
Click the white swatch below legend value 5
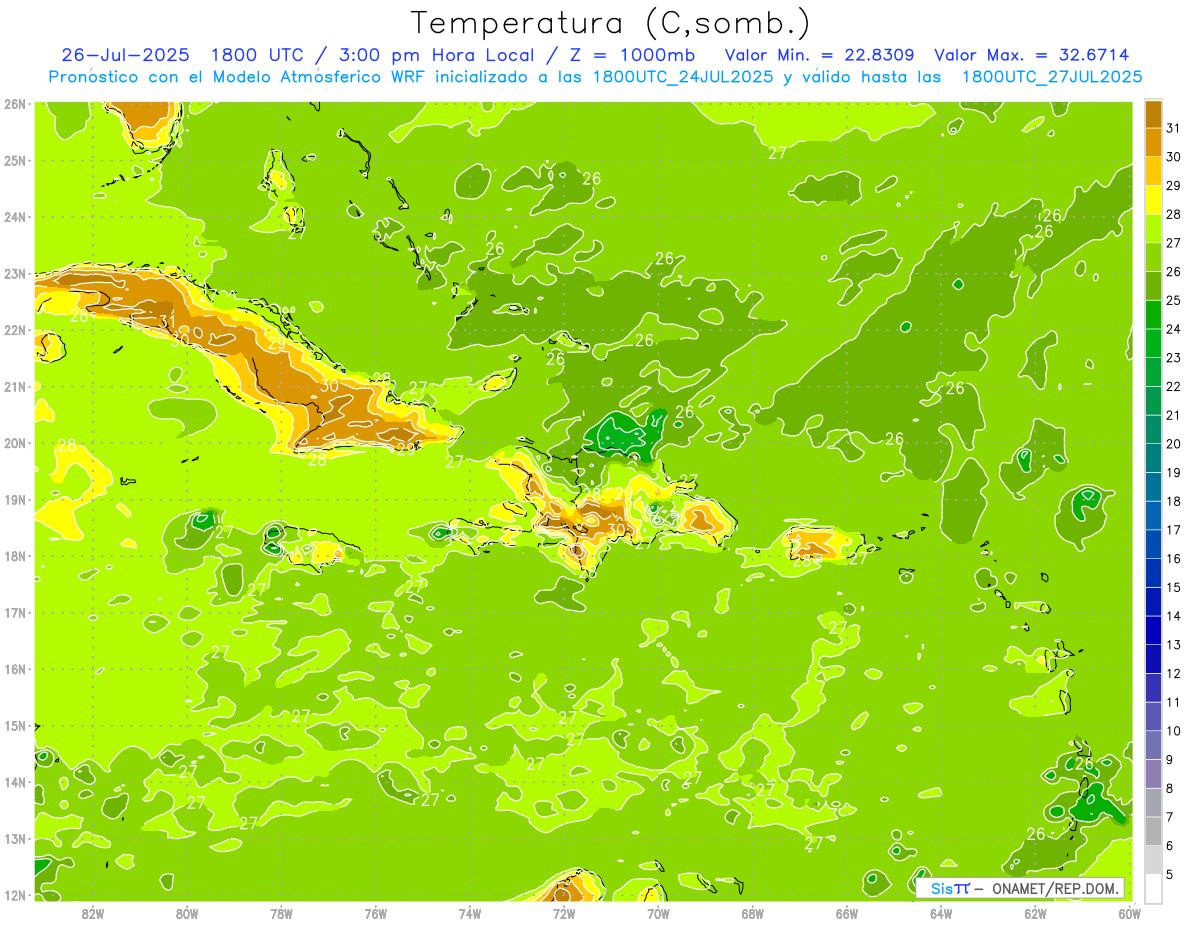pos(1153,888)
